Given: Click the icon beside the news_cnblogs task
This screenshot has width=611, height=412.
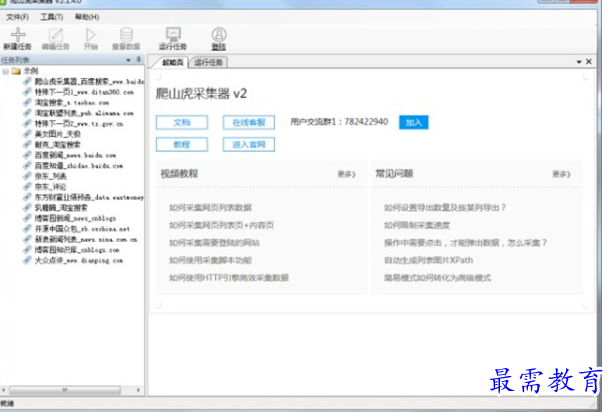Looking at the screenshot, I should tap(27, 218).
